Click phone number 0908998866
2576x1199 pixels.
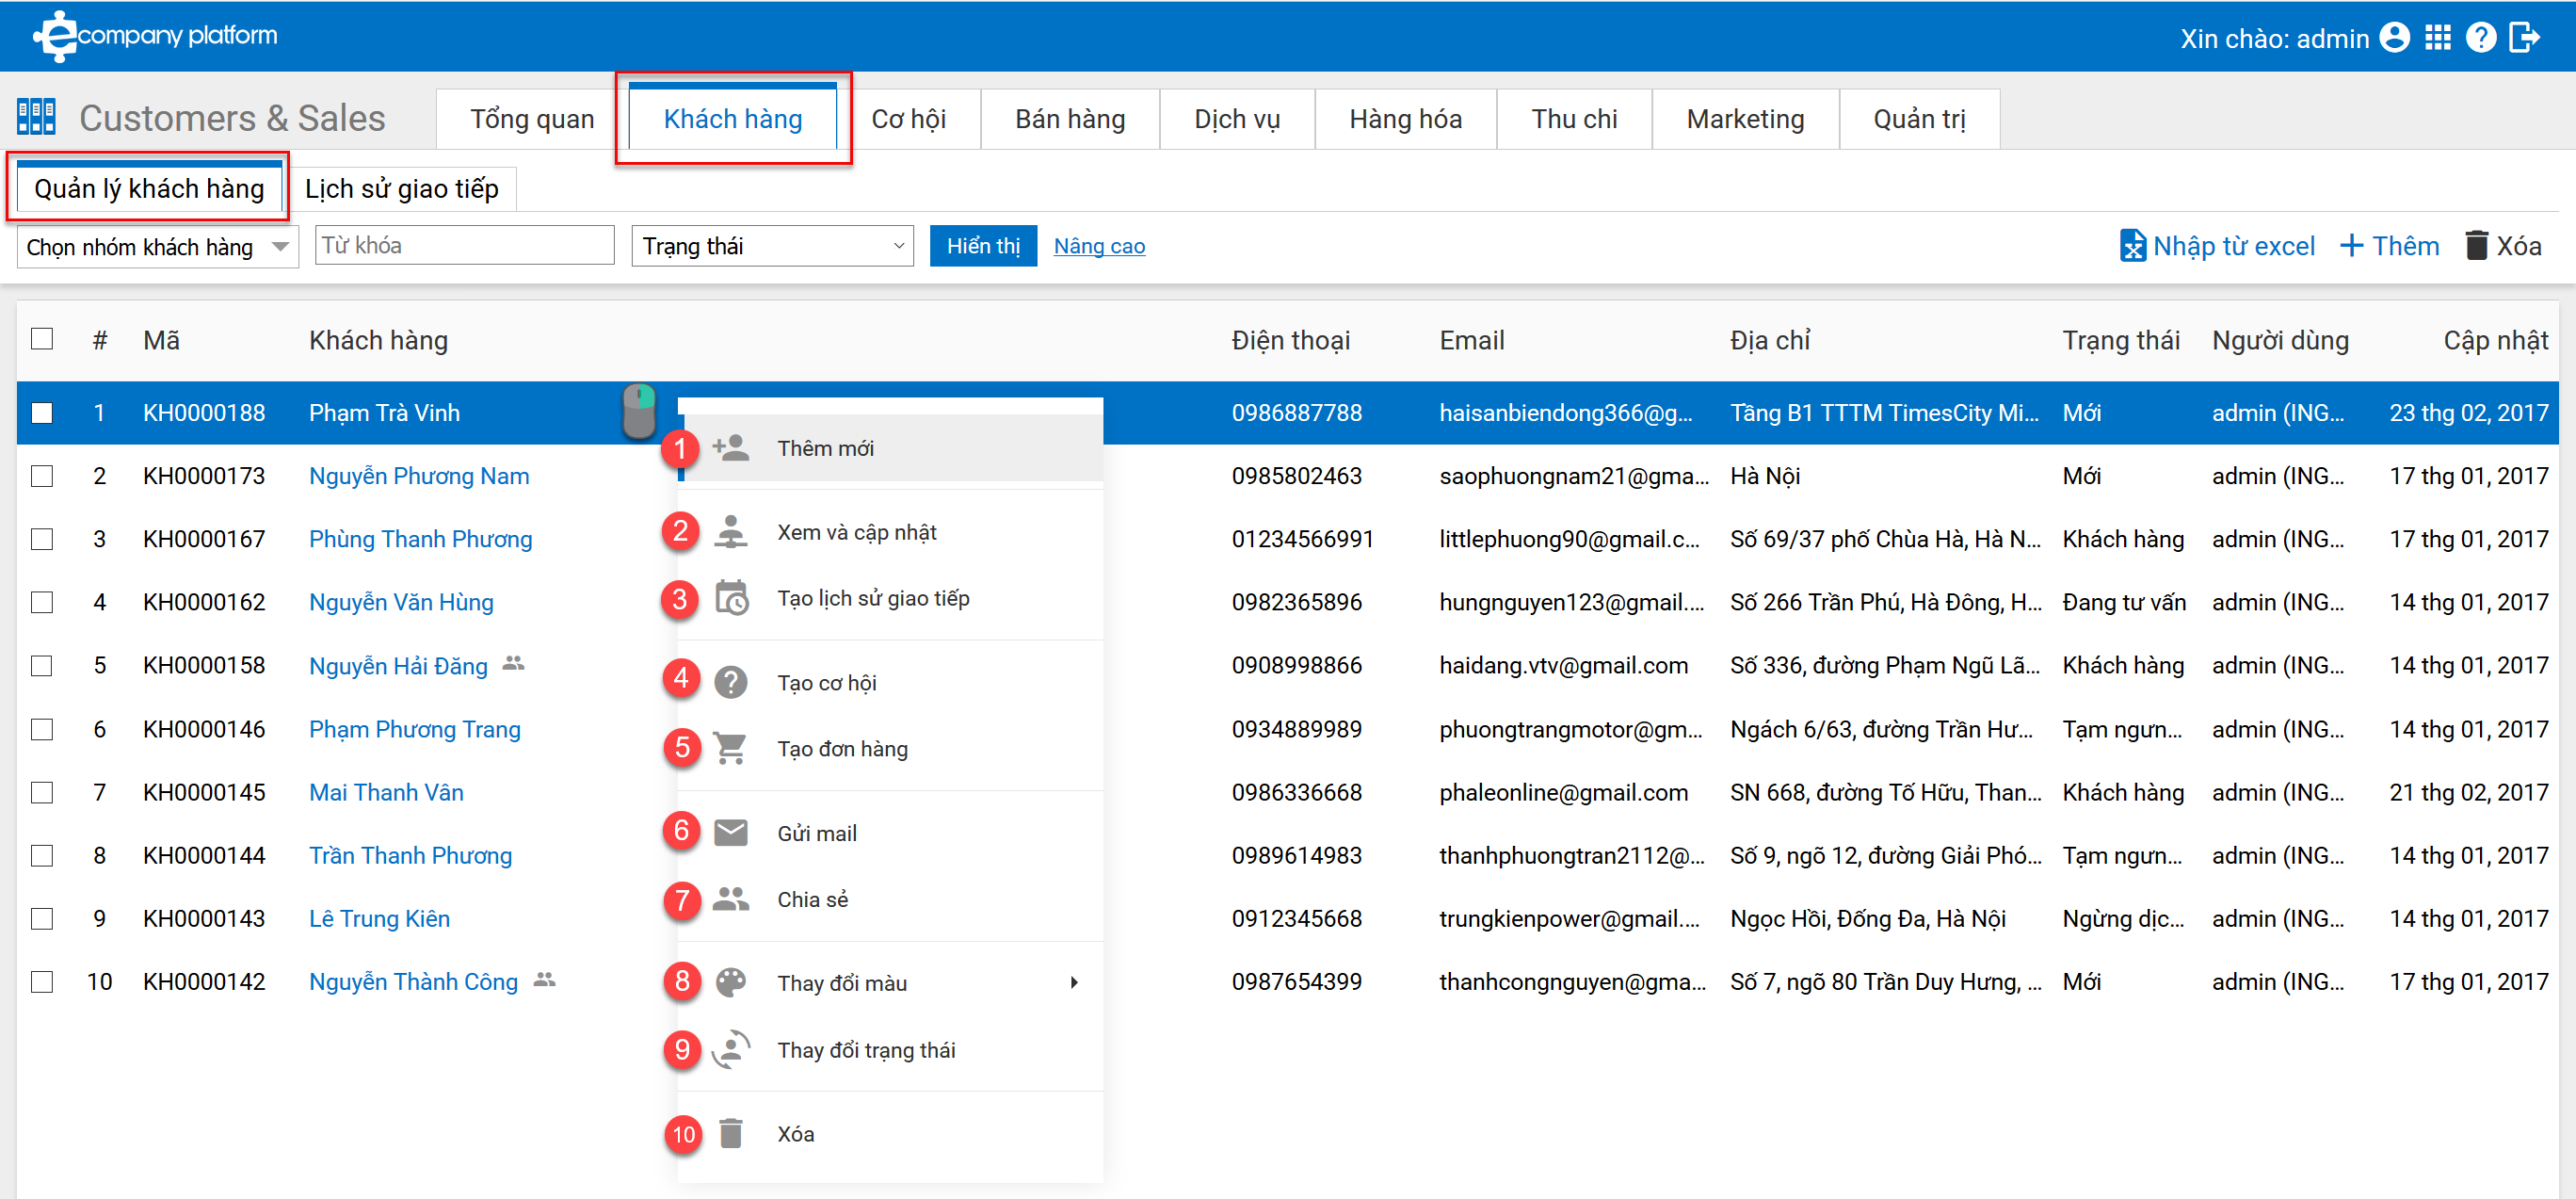1296,665
